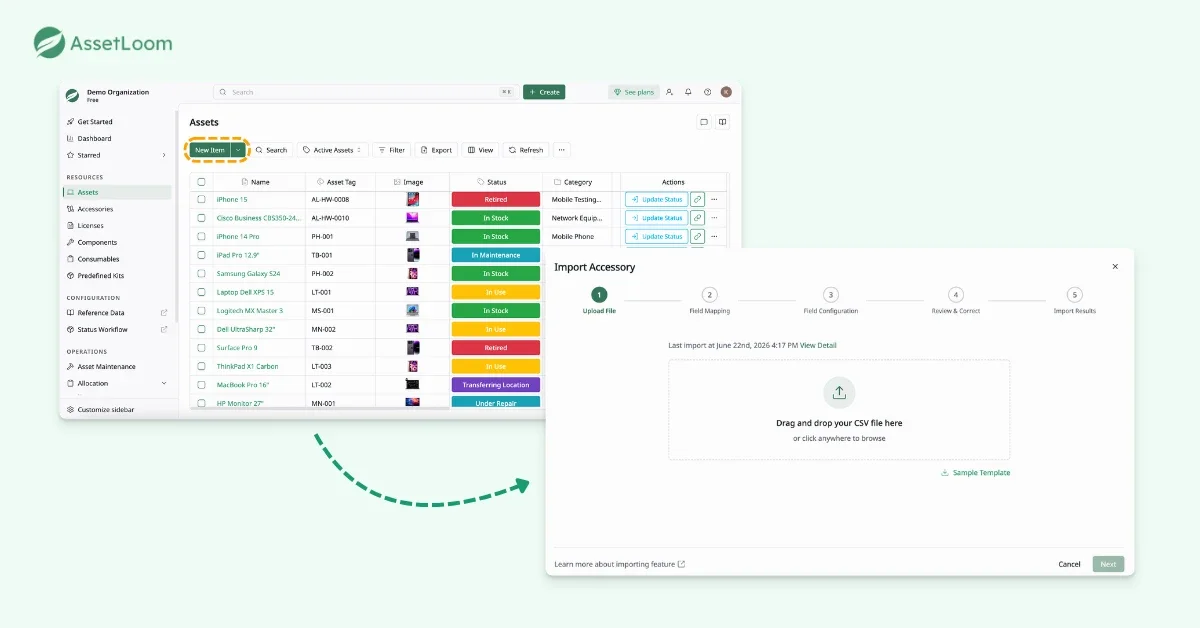Image resolution: width=1200 pixels, height=628 pixels.
Task: Check the Cisco Business row checkbox
Action: pyautogui.click(x=201, y=218)
